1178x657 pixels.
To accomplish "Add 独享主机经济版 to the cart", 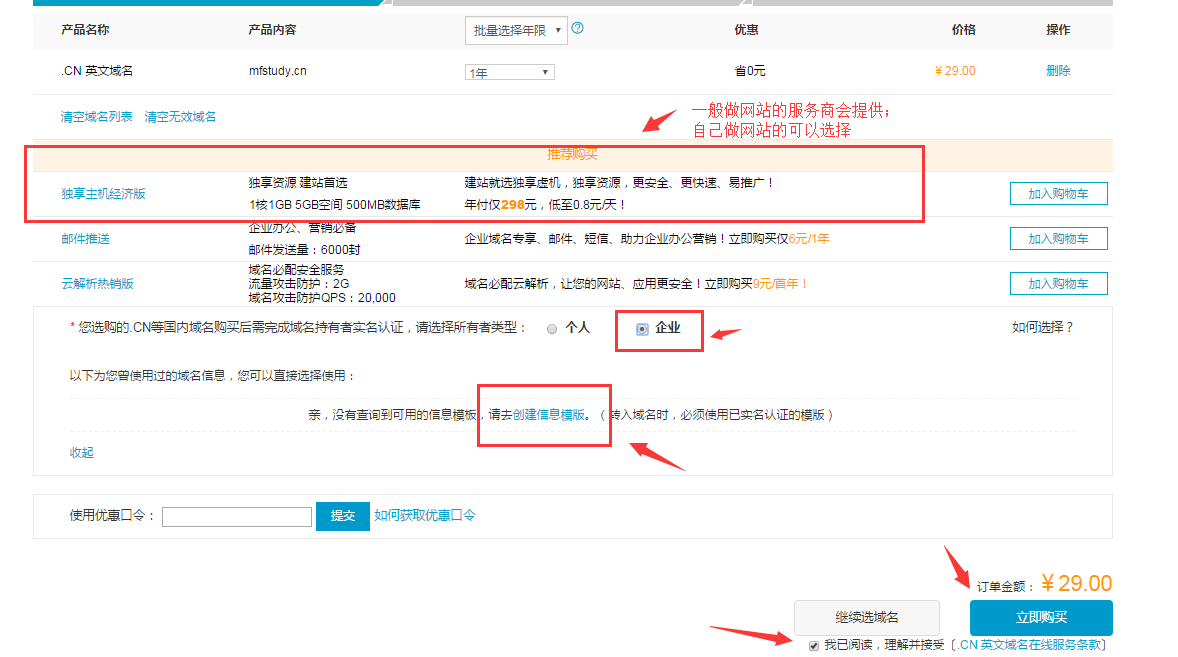I will click(1058, 194).
